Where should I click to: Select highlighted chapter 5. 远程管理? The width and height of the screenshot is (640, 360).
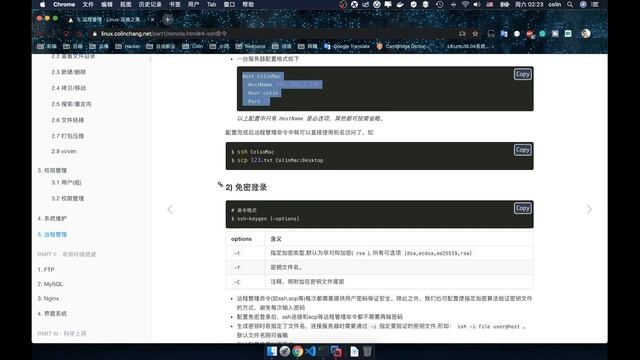pos(52,235)
